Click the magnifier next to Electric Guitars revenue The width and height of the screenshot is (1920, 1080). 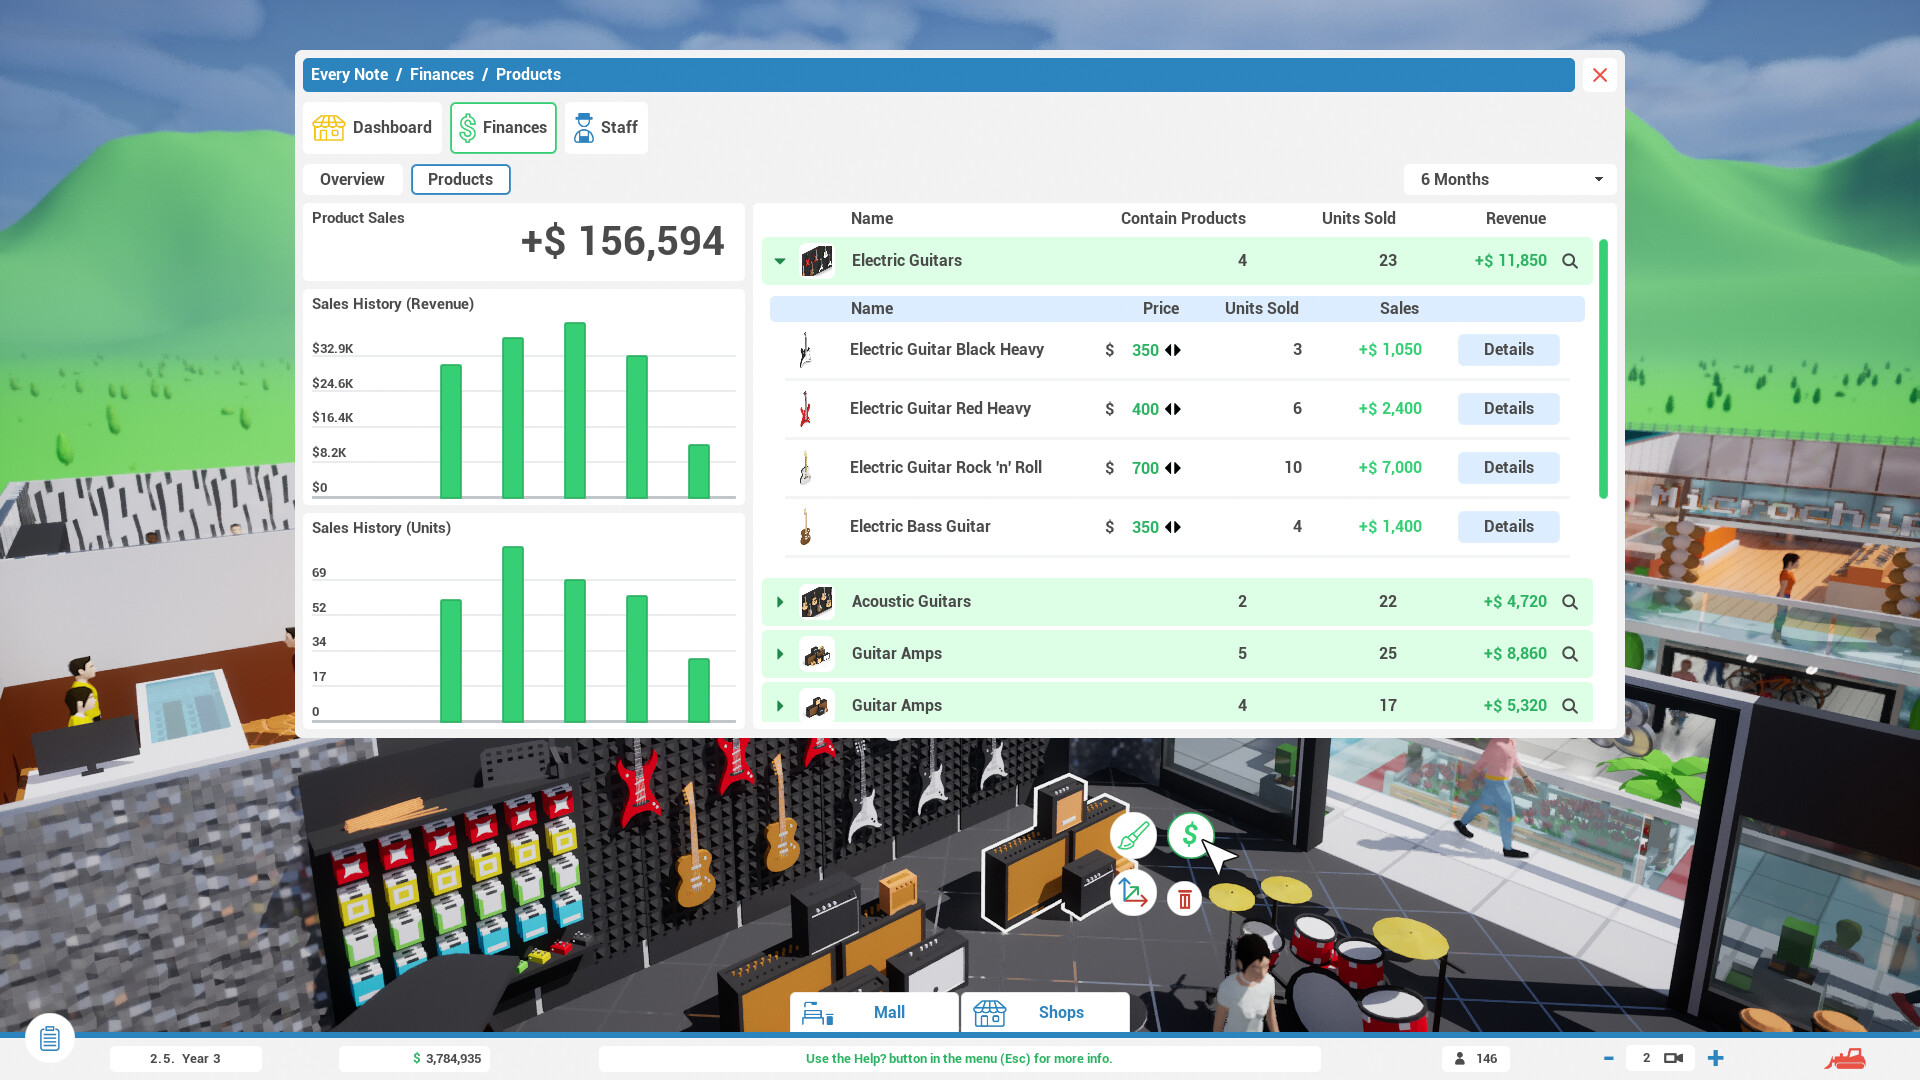[x=1570, y=260]
